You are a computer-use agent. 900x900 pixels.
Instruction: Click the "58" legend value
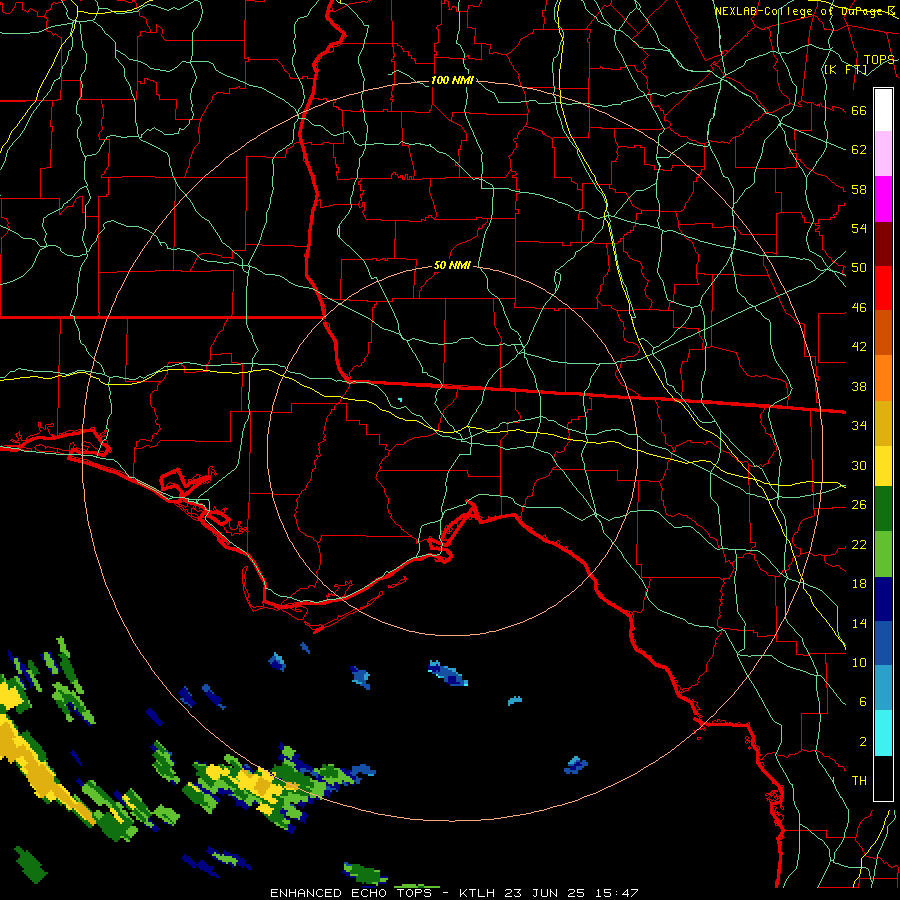click(x=859, y=189)
